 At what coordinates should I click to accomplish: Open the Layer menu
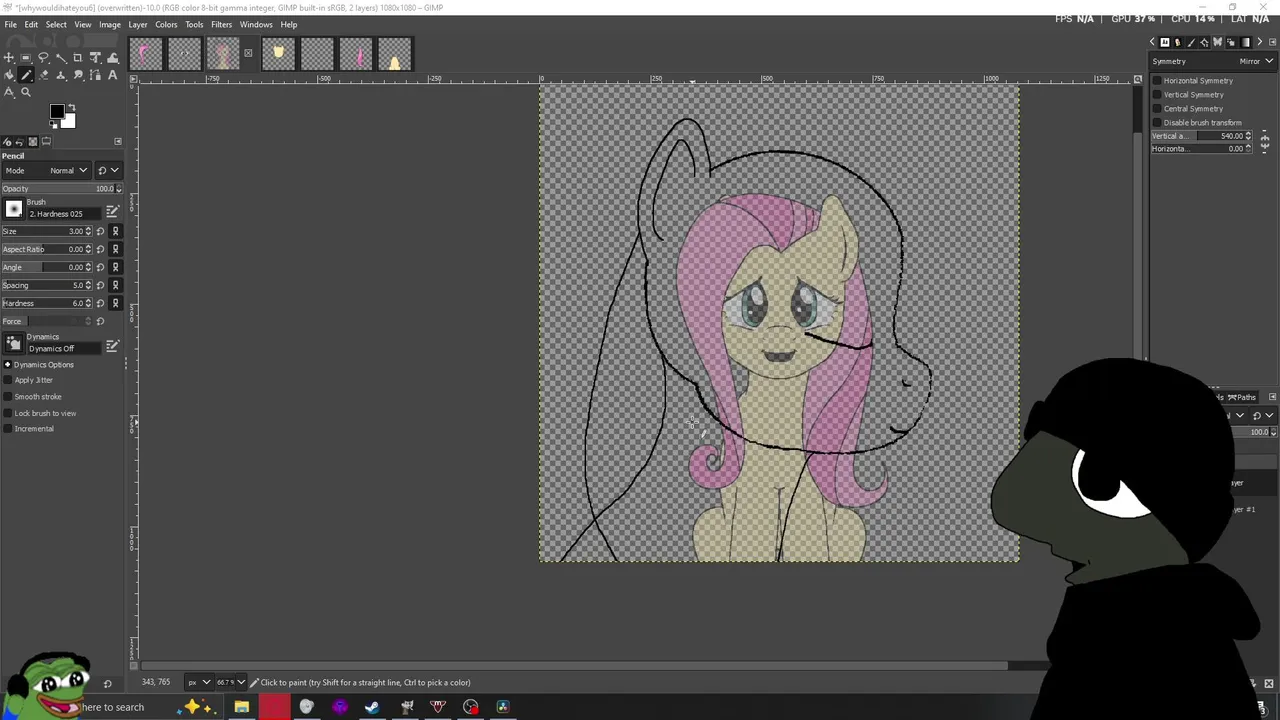tap(137, 24)
